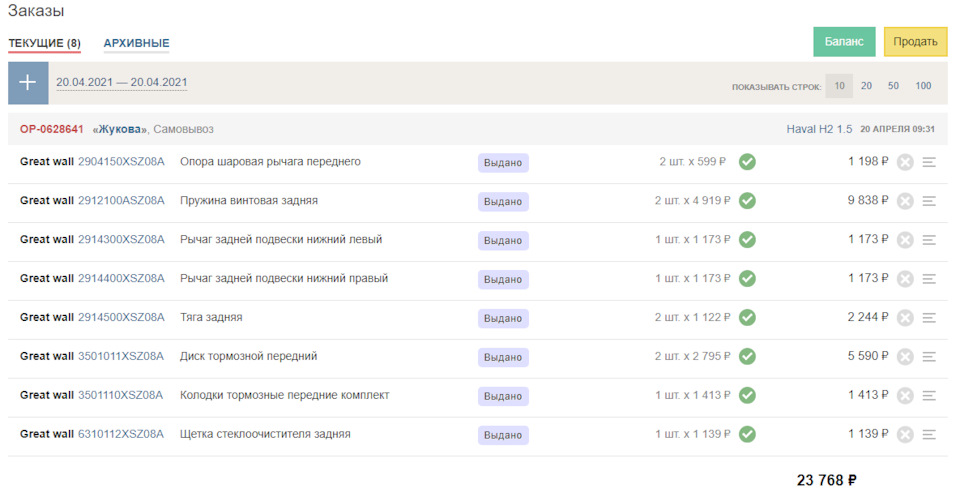960x497 pixels.
Task: Click part number 2912100ASZ08A link
Action: (121, 201)
